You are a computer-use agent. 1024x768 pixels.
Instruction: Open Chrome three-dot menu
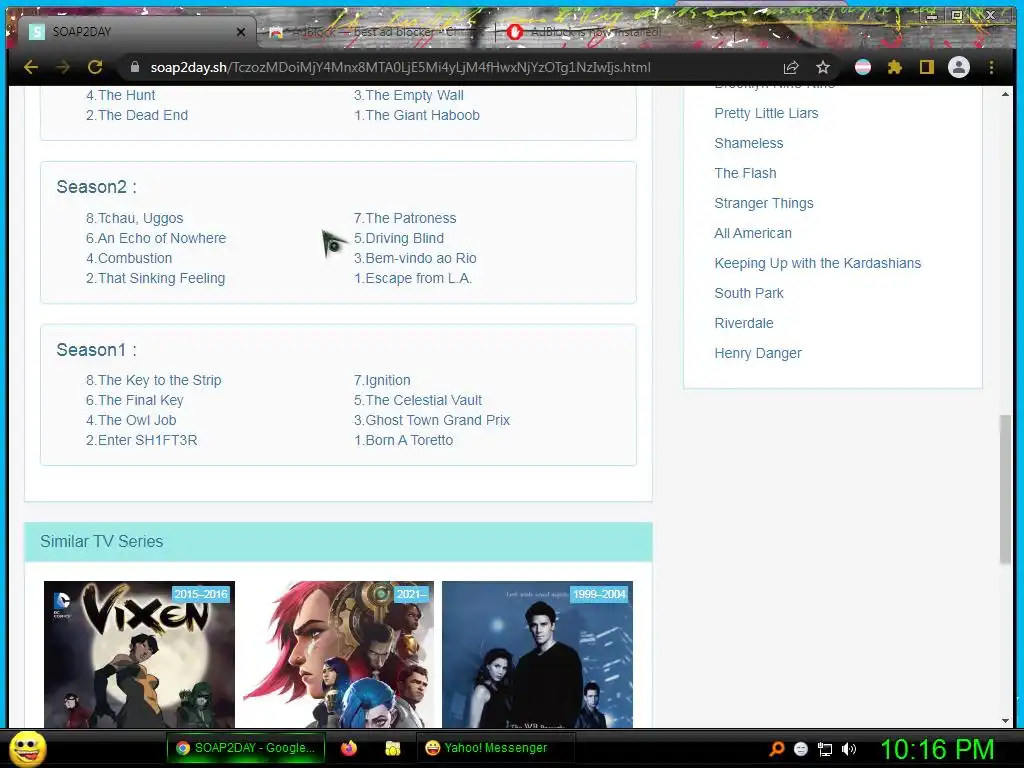pos(991,67)
